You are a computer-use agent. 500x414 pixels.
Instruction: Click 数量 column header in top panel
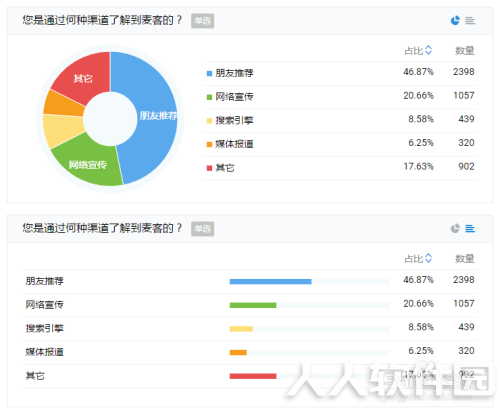click(465, 51)
